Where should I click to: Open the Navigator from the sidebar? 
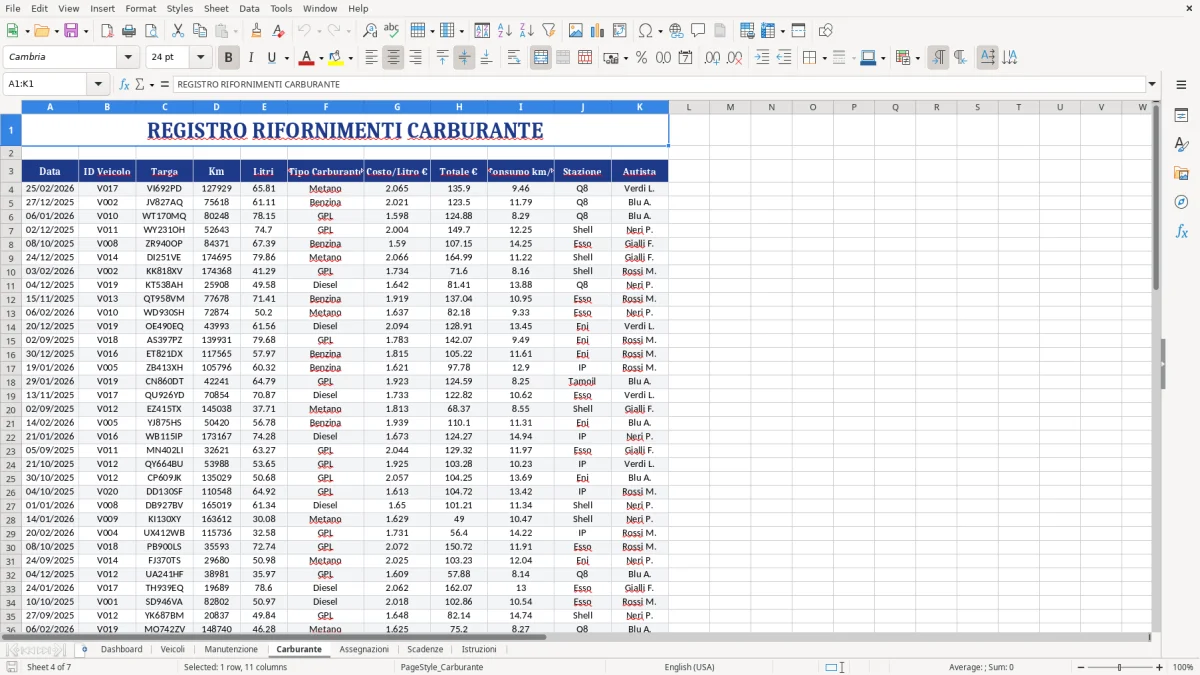click(x=1181, y=202)
